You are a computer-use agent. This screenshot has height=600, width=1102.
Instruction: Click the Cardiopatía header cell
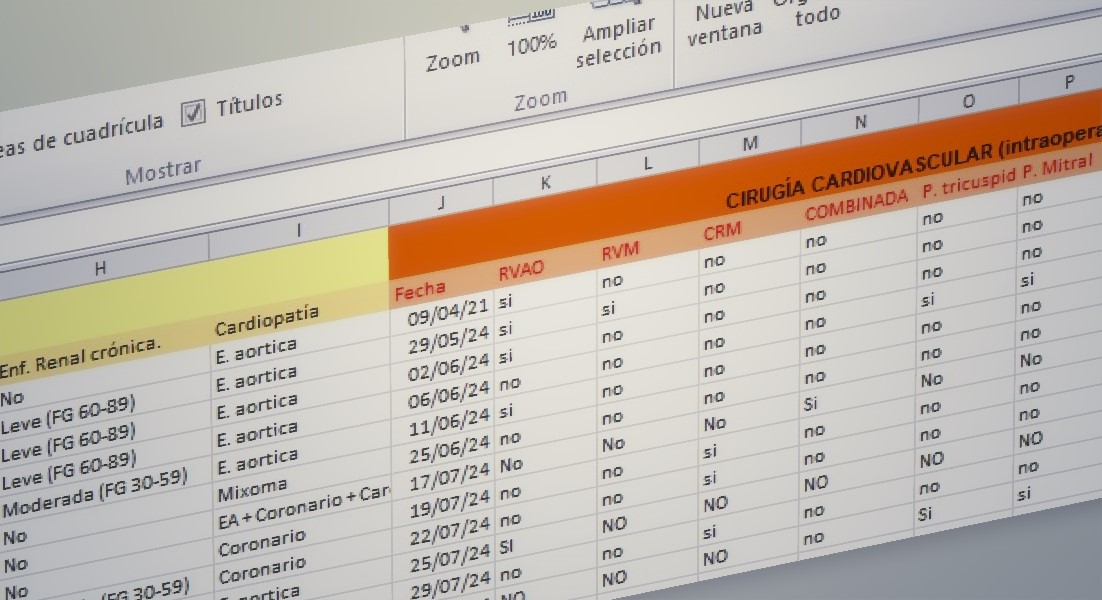click(x=267, y=320)
